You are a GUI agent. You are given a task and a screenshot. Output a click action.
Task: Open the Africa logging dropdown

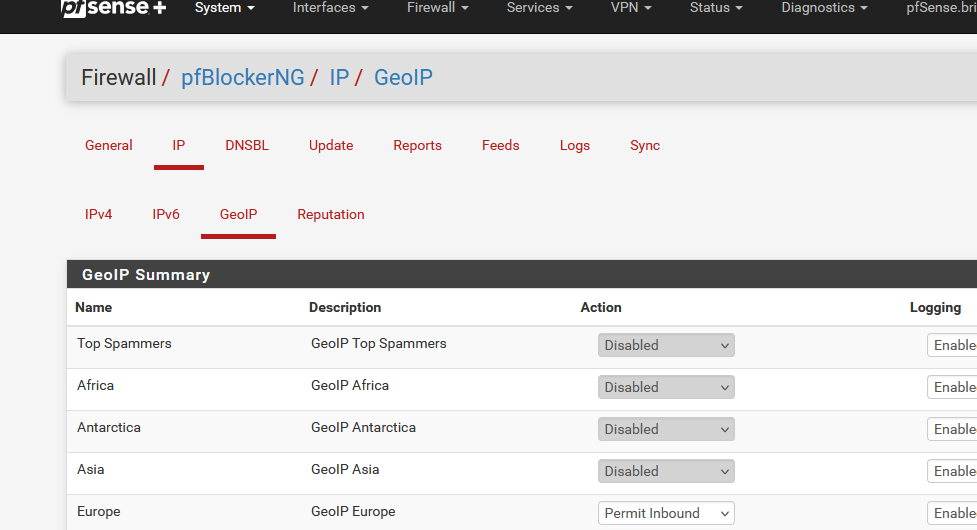[x=952, y=387]
